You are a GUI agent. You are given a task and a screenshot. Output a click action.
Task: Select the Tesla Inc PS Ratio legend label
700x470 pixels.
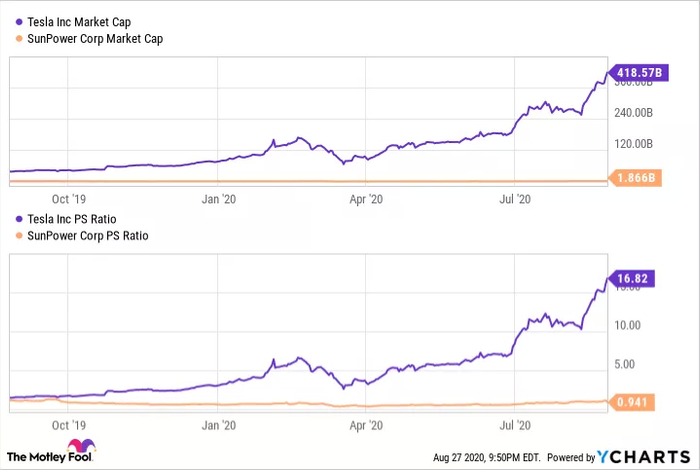tap(75, 217)
